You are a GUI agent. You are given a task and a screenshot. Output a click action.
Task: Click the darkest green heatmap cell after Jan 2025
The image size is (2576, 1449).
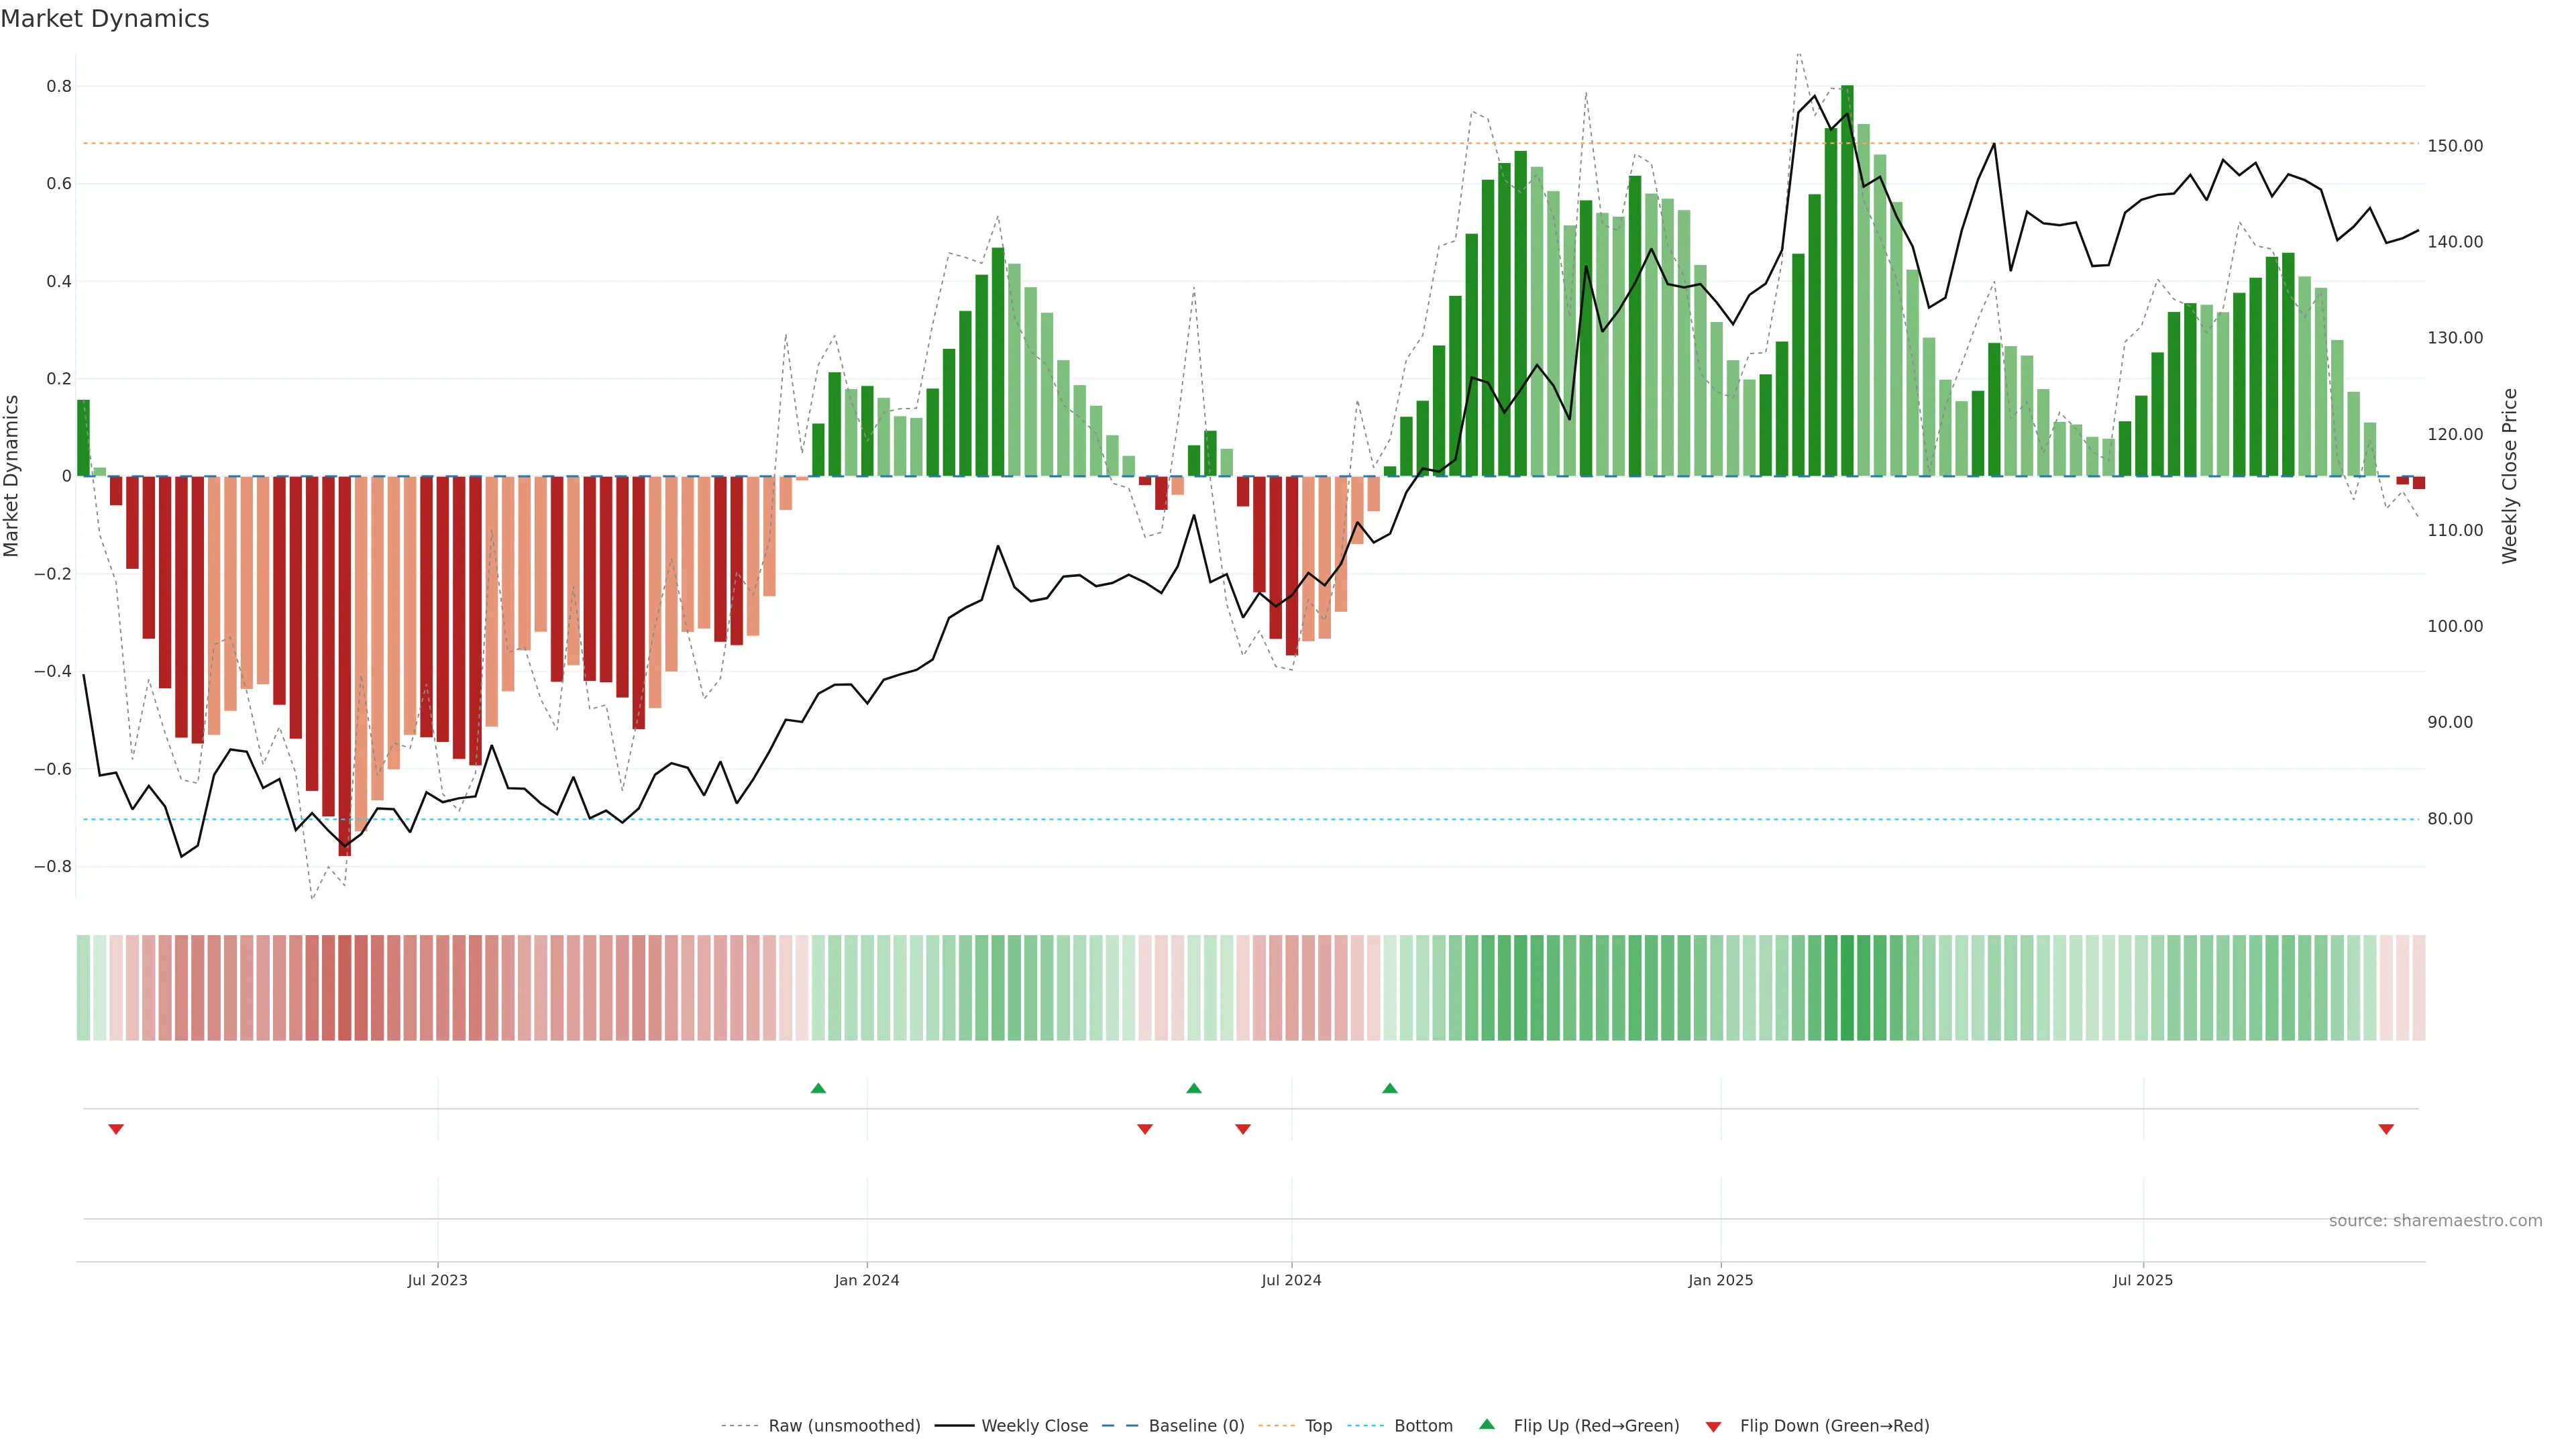[x=1847, y=987]
